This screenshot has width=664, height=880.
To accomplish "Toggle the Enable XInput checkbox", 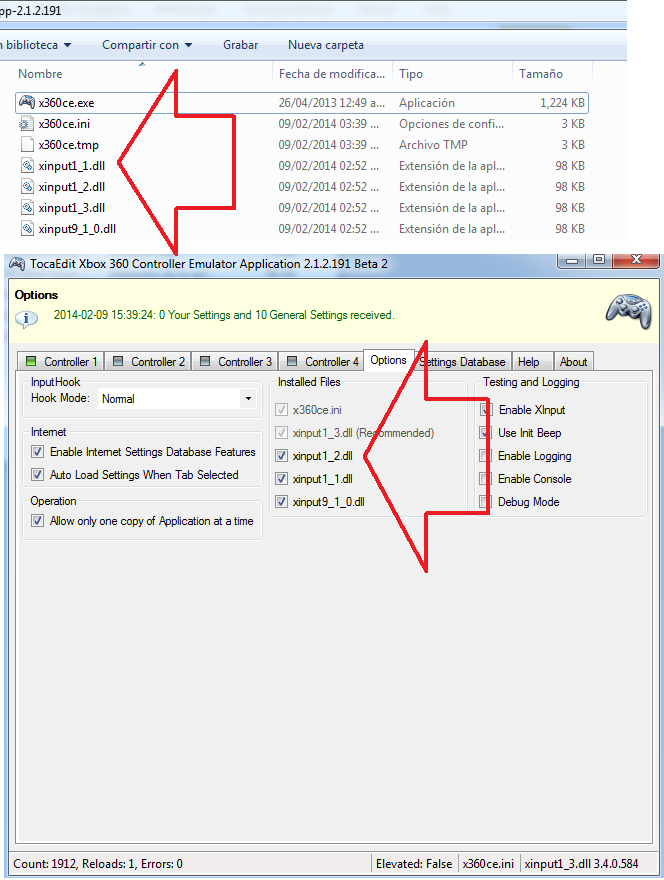I will pyautogui.click(x=486, y=410).
